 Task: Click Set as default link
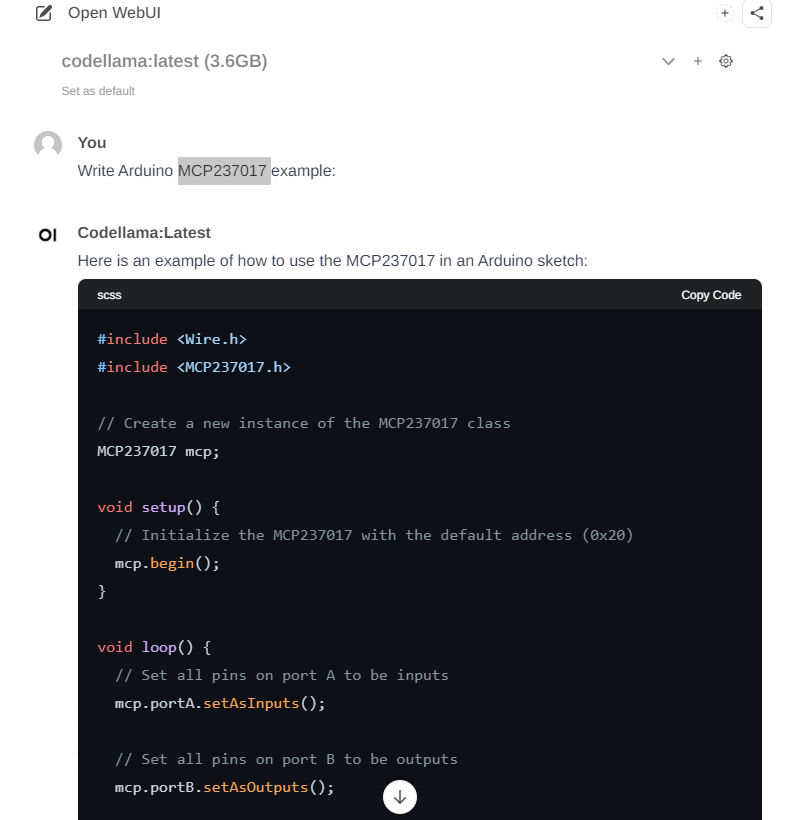98,91
